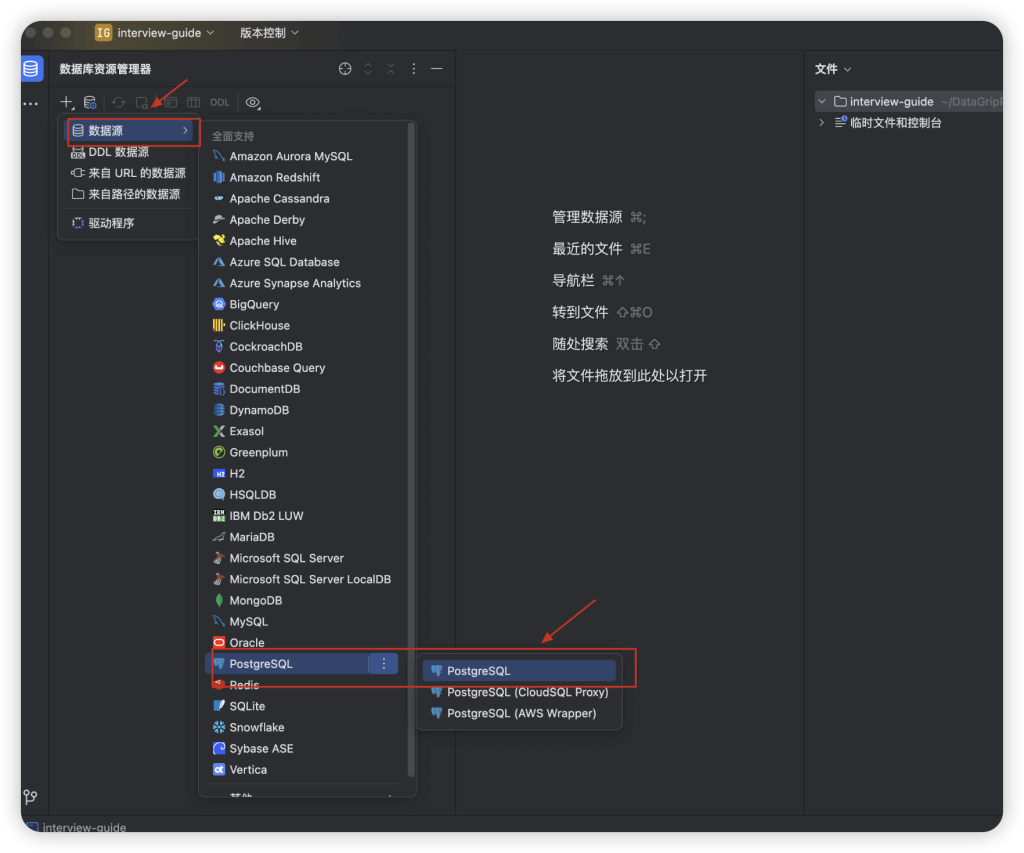The width and height of the screenshot is (1024, 853).
Task: Click the plus icon in database explorer toolbar
Action: pos(65,101)
